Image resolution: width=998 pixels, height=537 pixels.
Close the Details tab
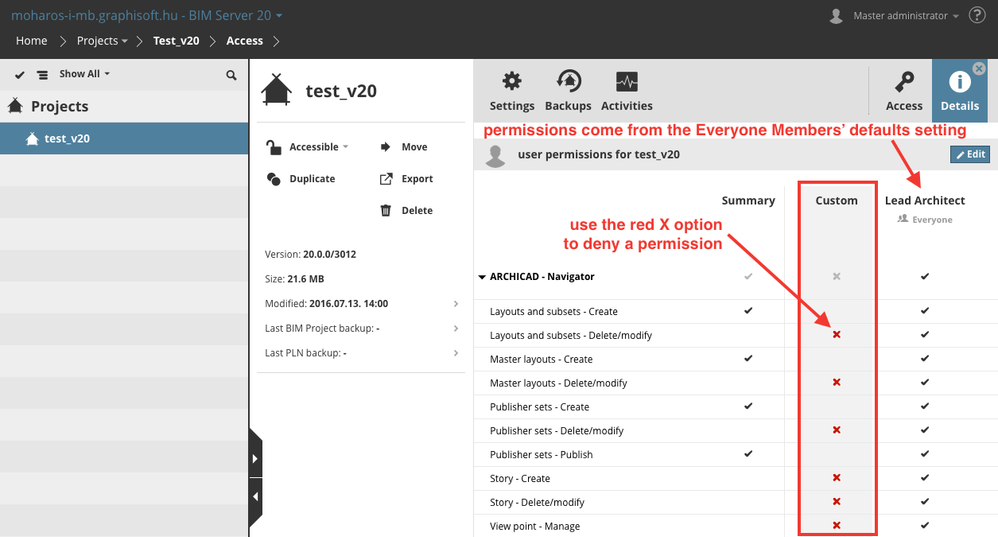[979, 68]
